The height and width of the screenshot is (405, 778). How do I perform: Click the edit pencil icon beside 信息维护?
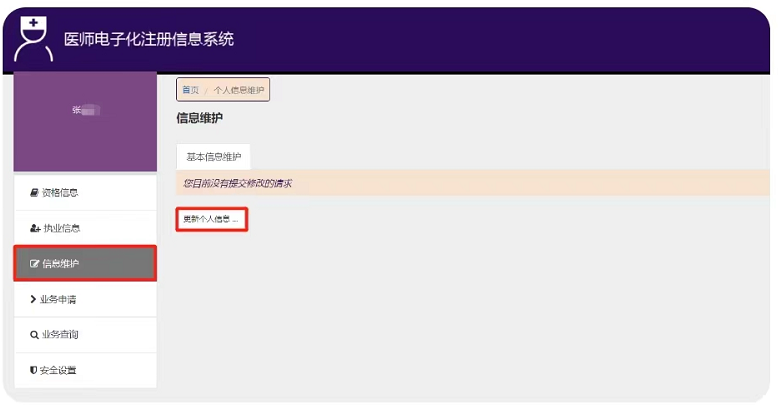pyautogui.click(x=34, y=264)
